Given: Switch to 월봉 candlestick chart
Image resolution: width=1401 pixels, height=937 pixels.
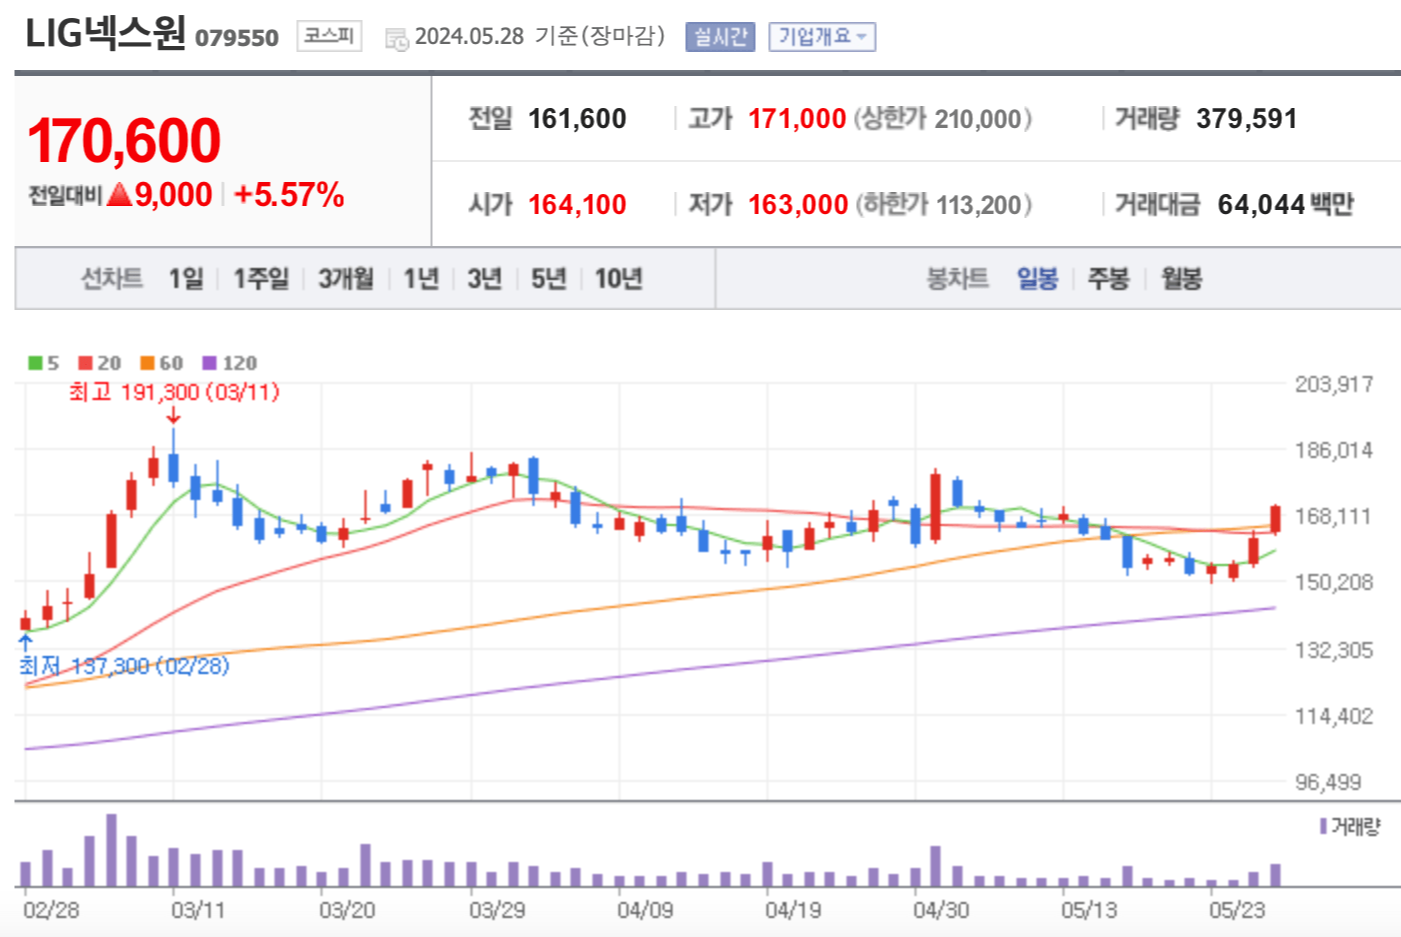Looking at the screenshot, I should [x=1181, y=278].
